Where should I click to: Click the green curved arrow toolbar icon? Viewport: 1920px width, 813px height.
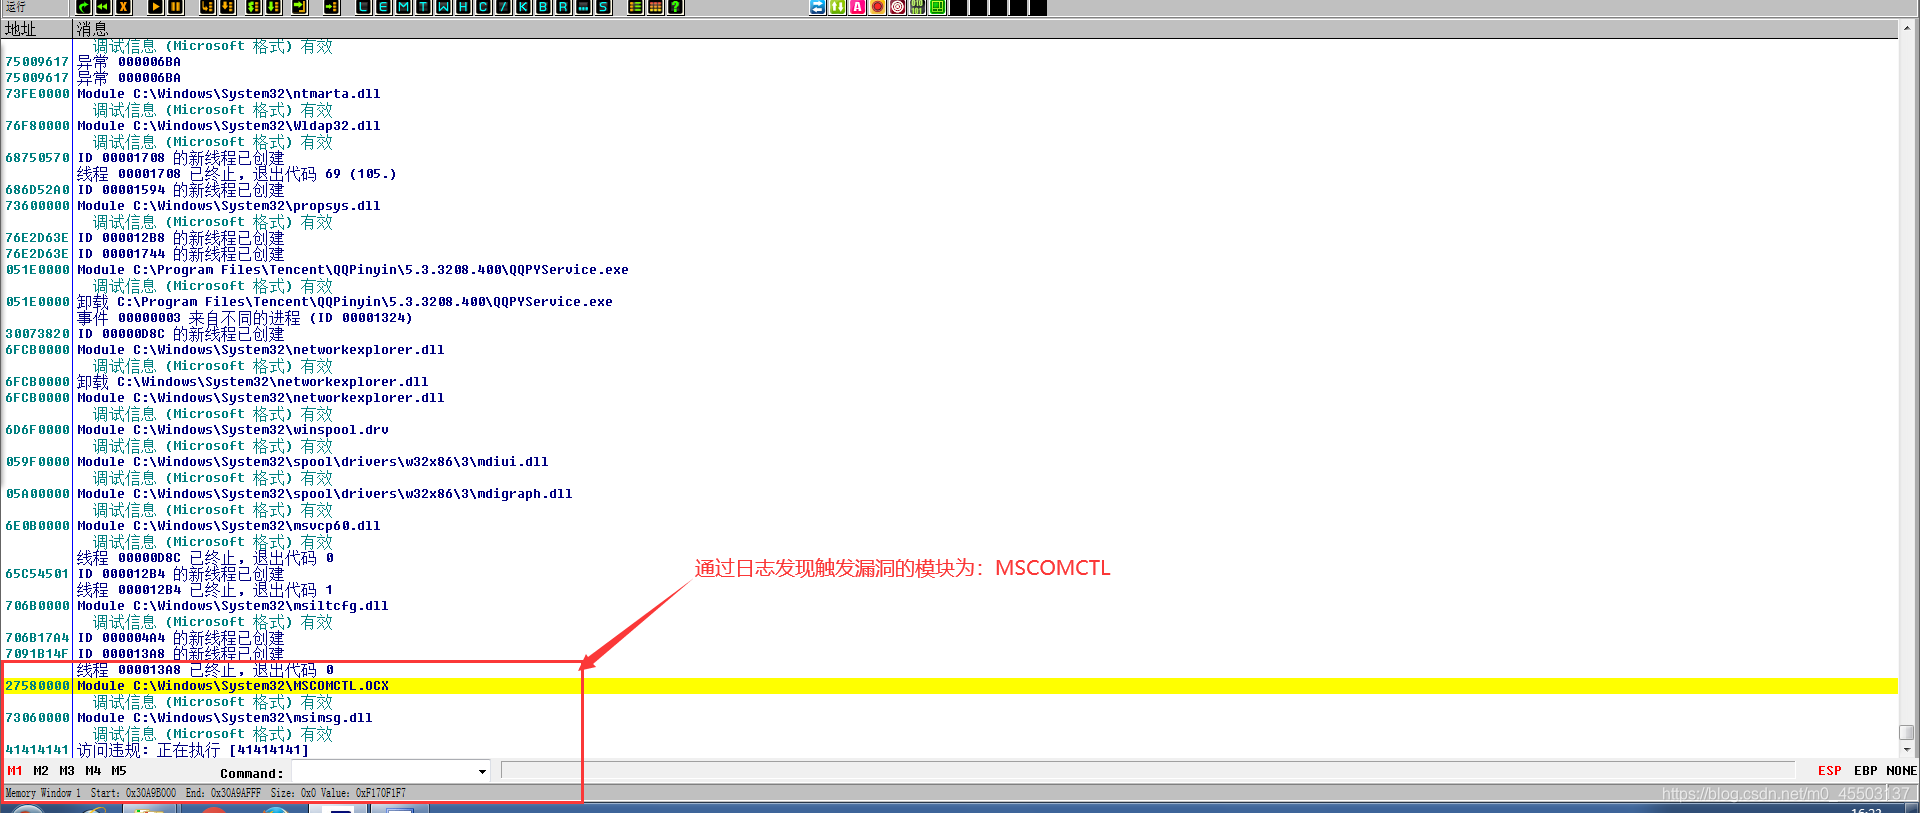(x=83, y=7)
